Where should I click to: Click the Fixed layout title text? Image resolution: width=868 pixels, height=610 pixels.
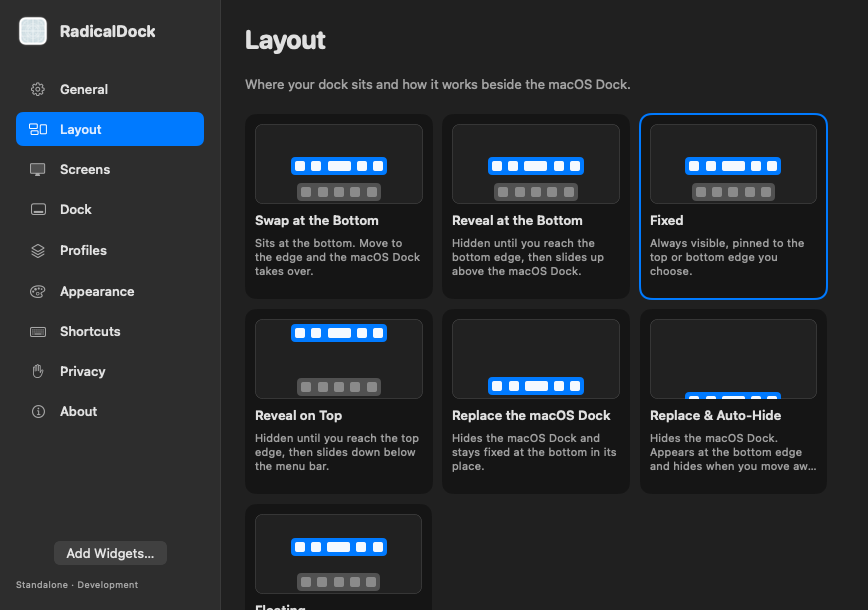pos(666,220)
